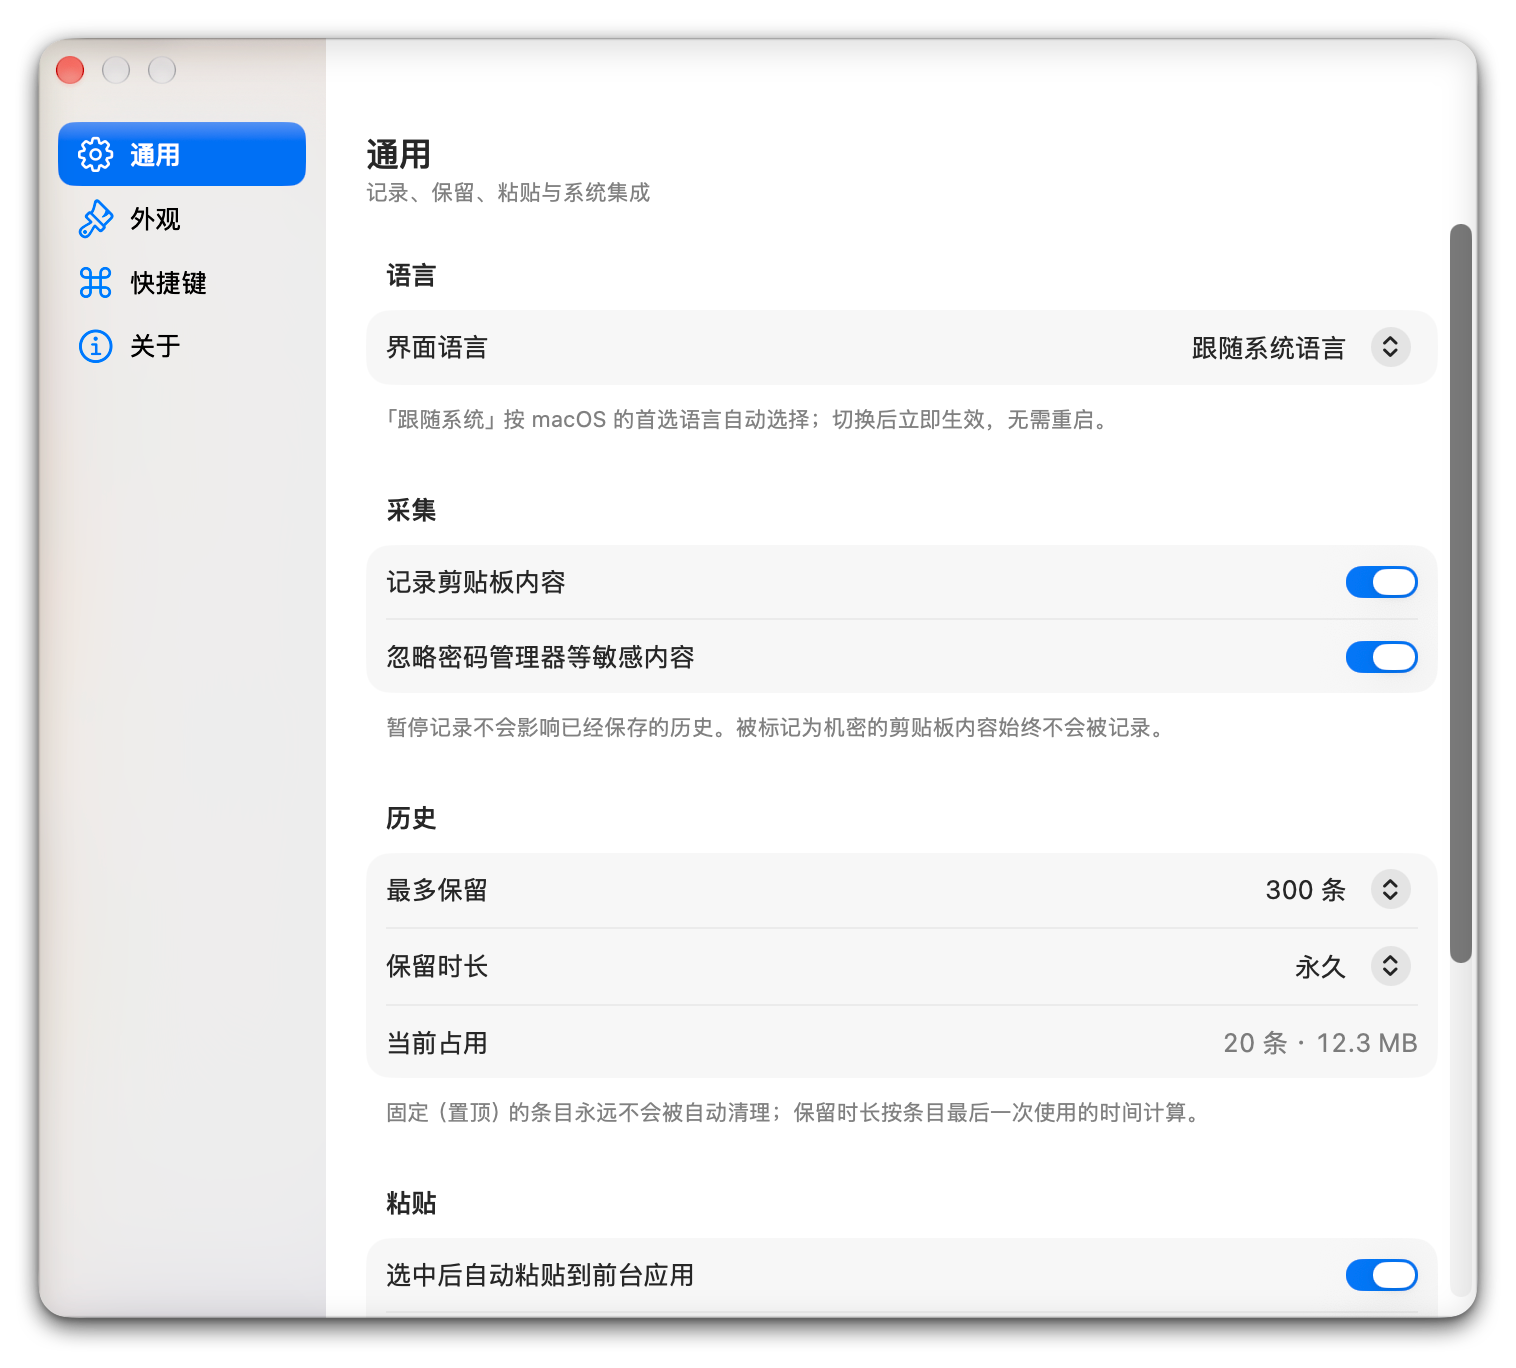Click the 历史 section heading
1516x1368 pixels.
click(x=411, y=818)
